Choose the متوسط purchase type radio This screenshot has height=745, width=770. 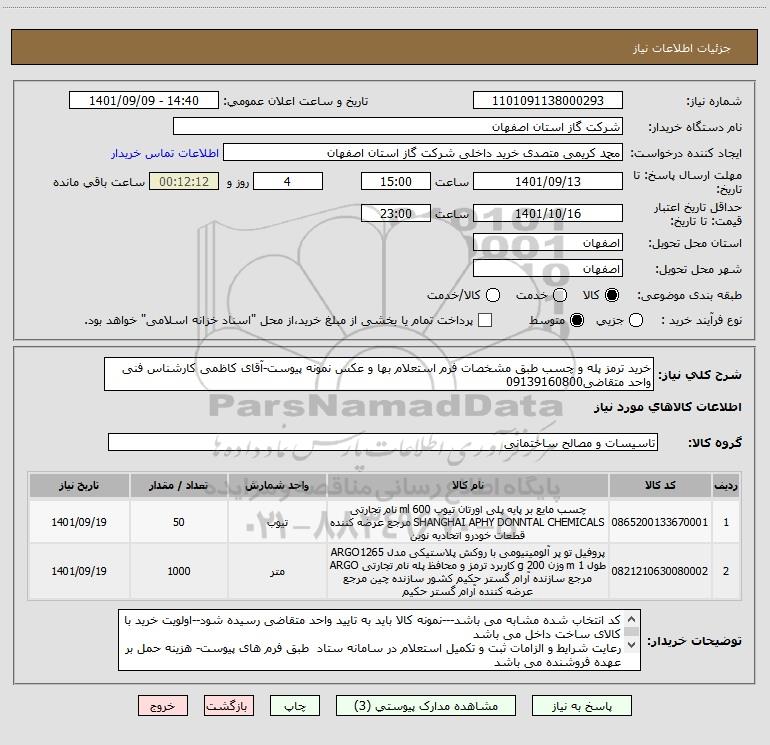pos(577,320)
